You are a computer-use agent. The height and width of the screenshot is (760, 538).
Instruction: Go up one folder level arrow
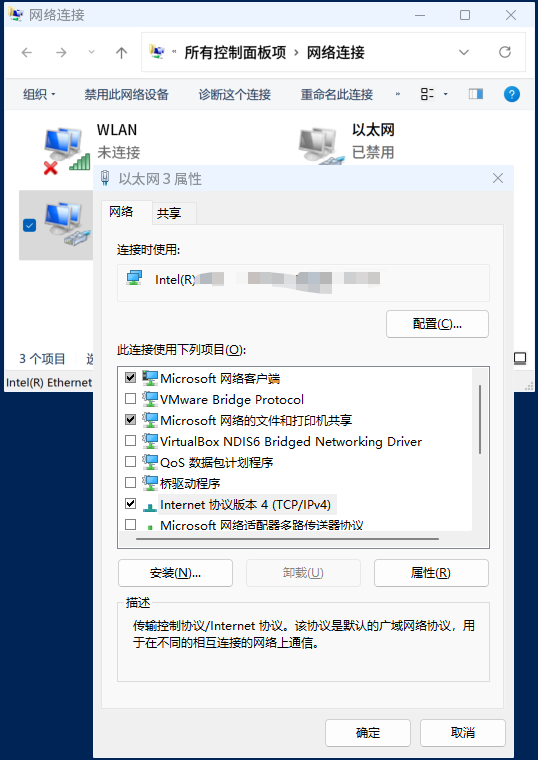pyautogui.click(x=122, y=52)
